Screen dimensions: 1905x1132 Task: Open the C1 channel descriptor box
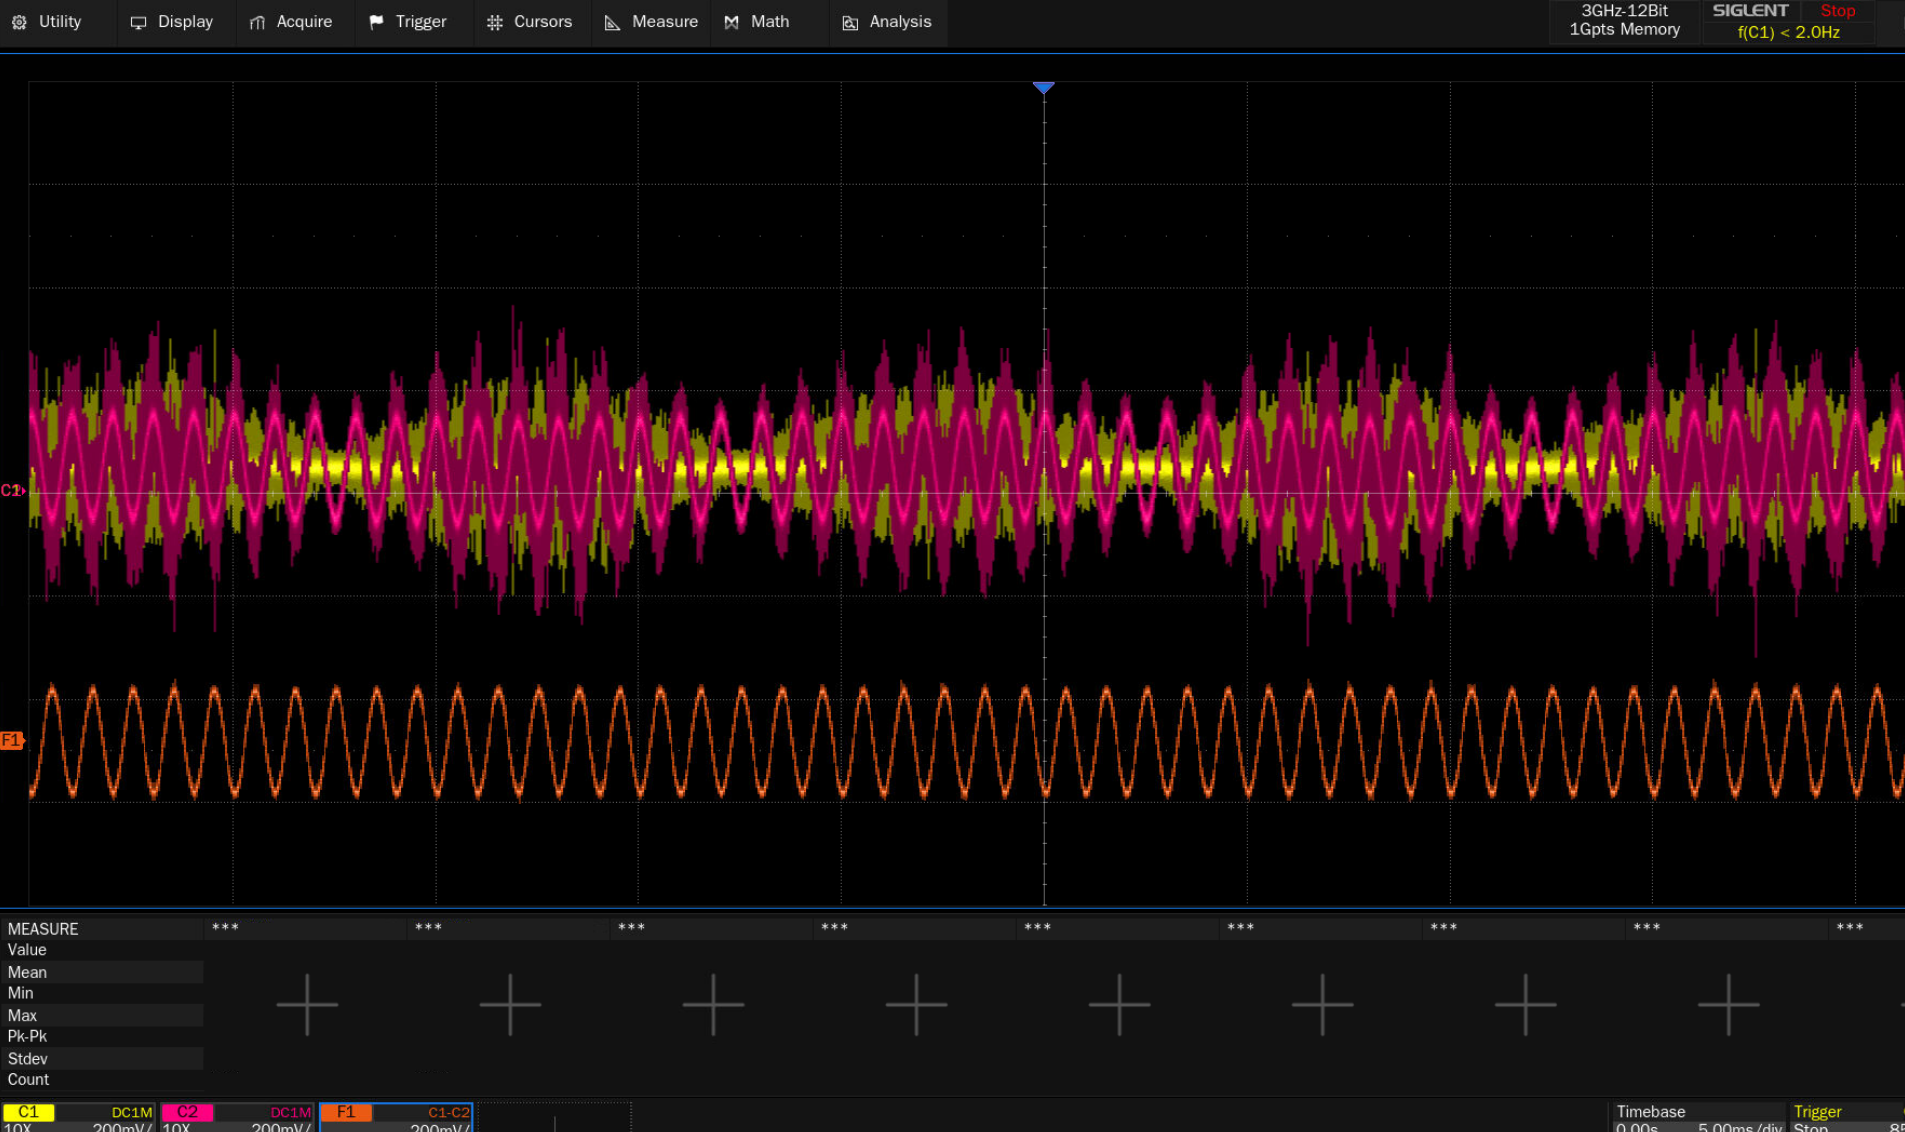79,1118
